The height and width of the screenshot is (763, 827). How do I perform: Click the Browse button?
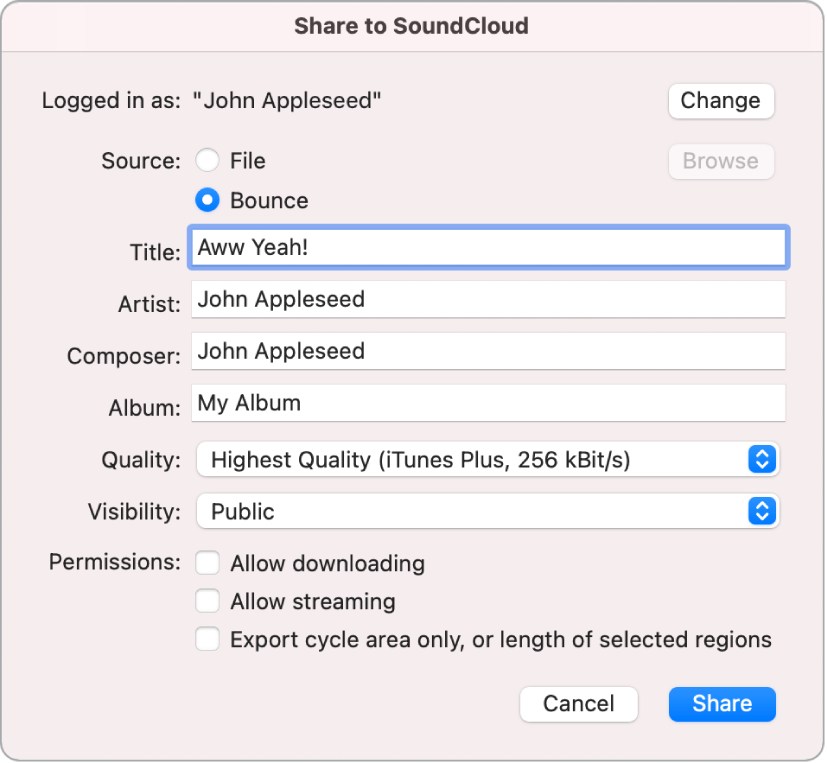click(721, 161)
